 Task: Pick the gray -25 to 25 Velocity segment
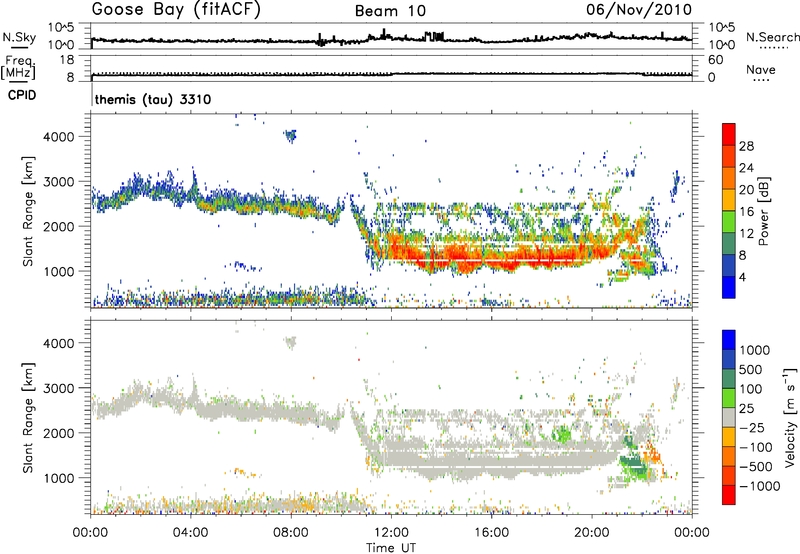[729, 417]
